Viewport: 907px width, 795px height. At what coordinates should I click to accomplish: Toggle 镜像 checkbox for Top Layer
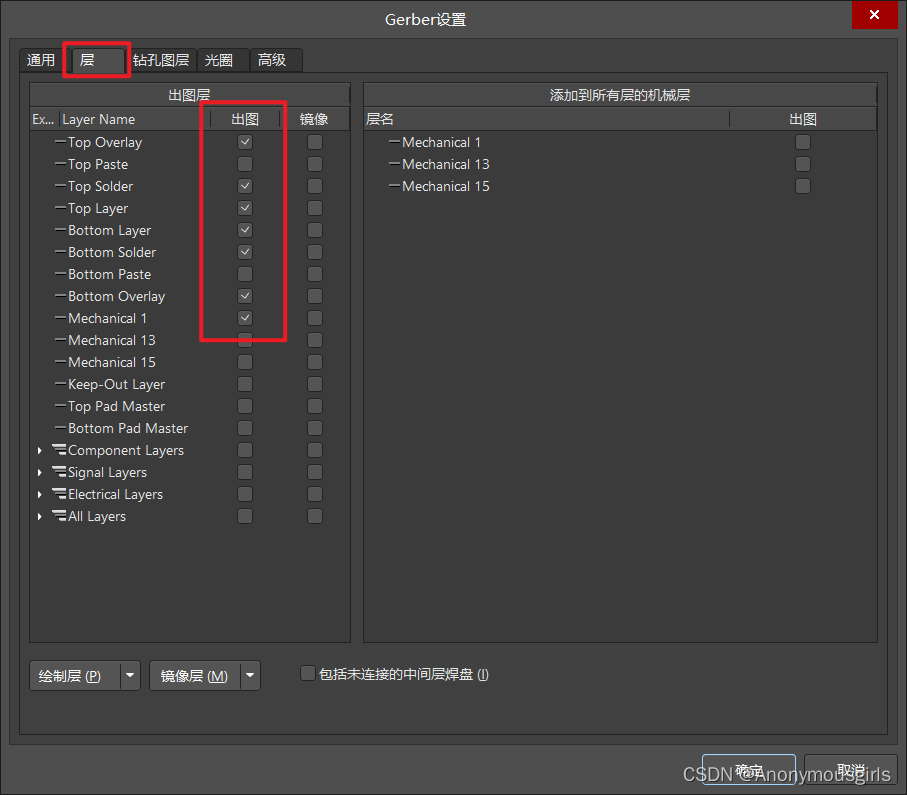pyautogui.click(x=315, y=208)
